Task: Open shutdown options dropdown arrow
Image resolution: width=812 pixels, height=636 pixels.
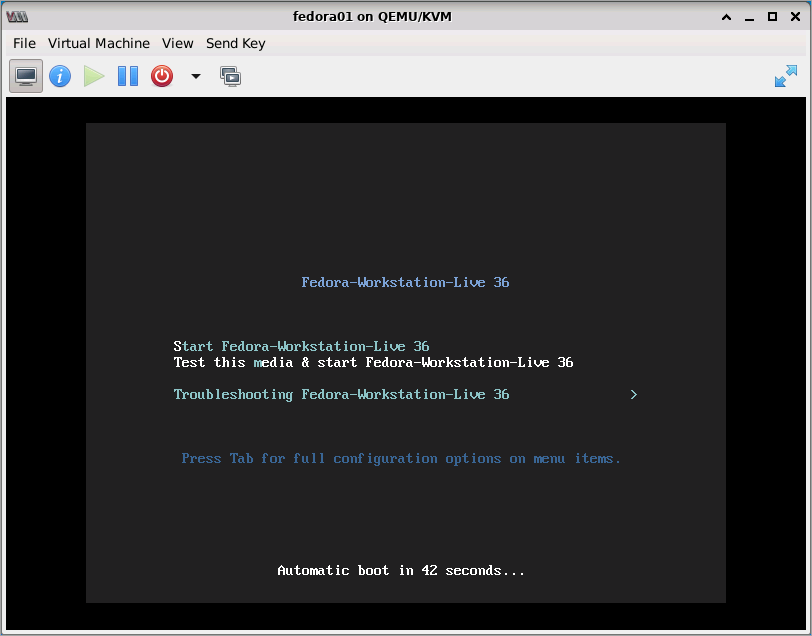Action: coord(196,77)
